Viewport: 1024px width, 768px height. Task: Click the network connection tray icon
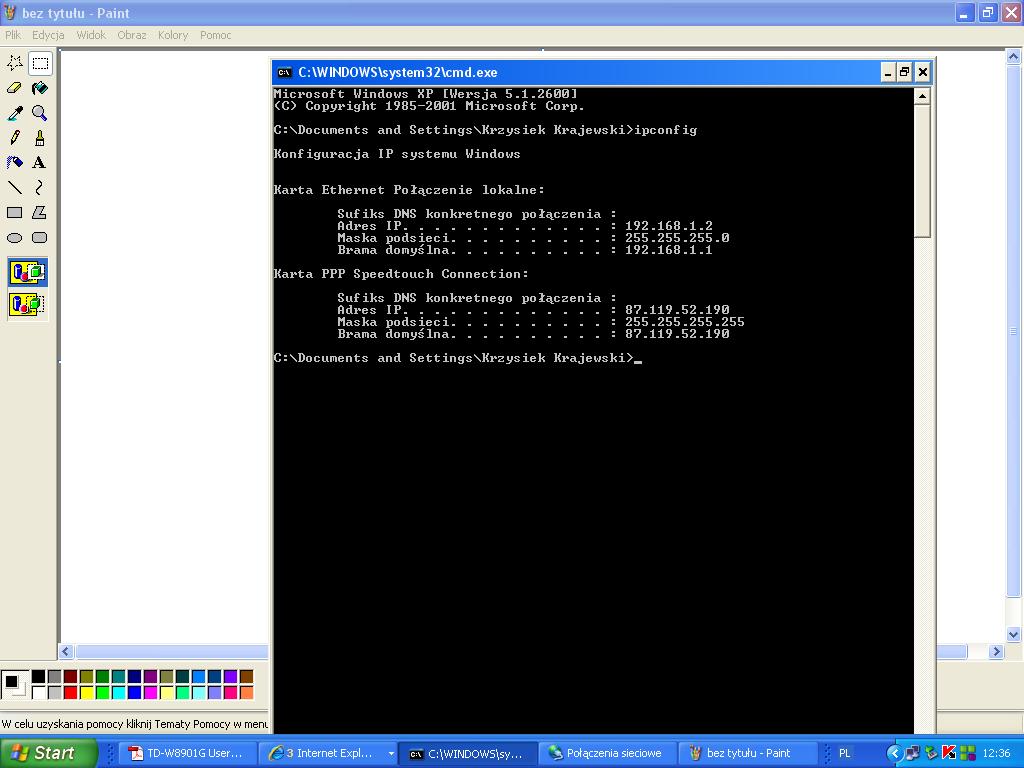(x=912, y=753)
